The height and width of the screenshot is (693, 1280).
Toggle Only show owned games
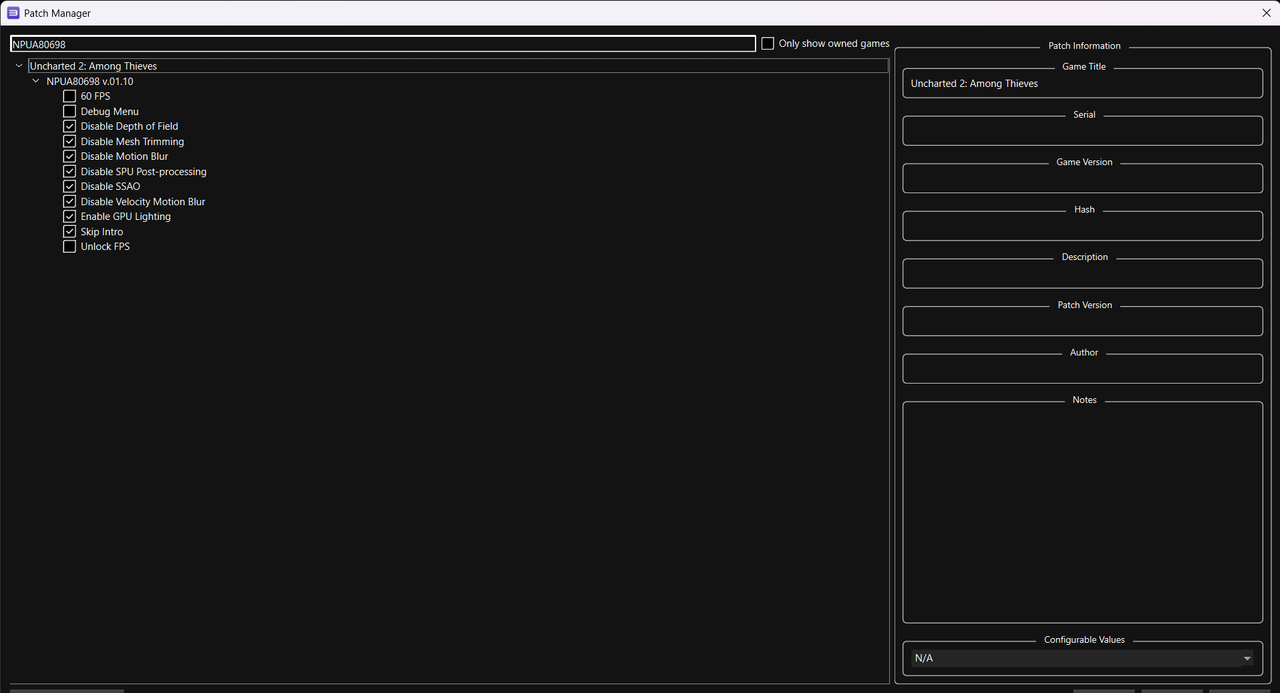coord(768,44)
